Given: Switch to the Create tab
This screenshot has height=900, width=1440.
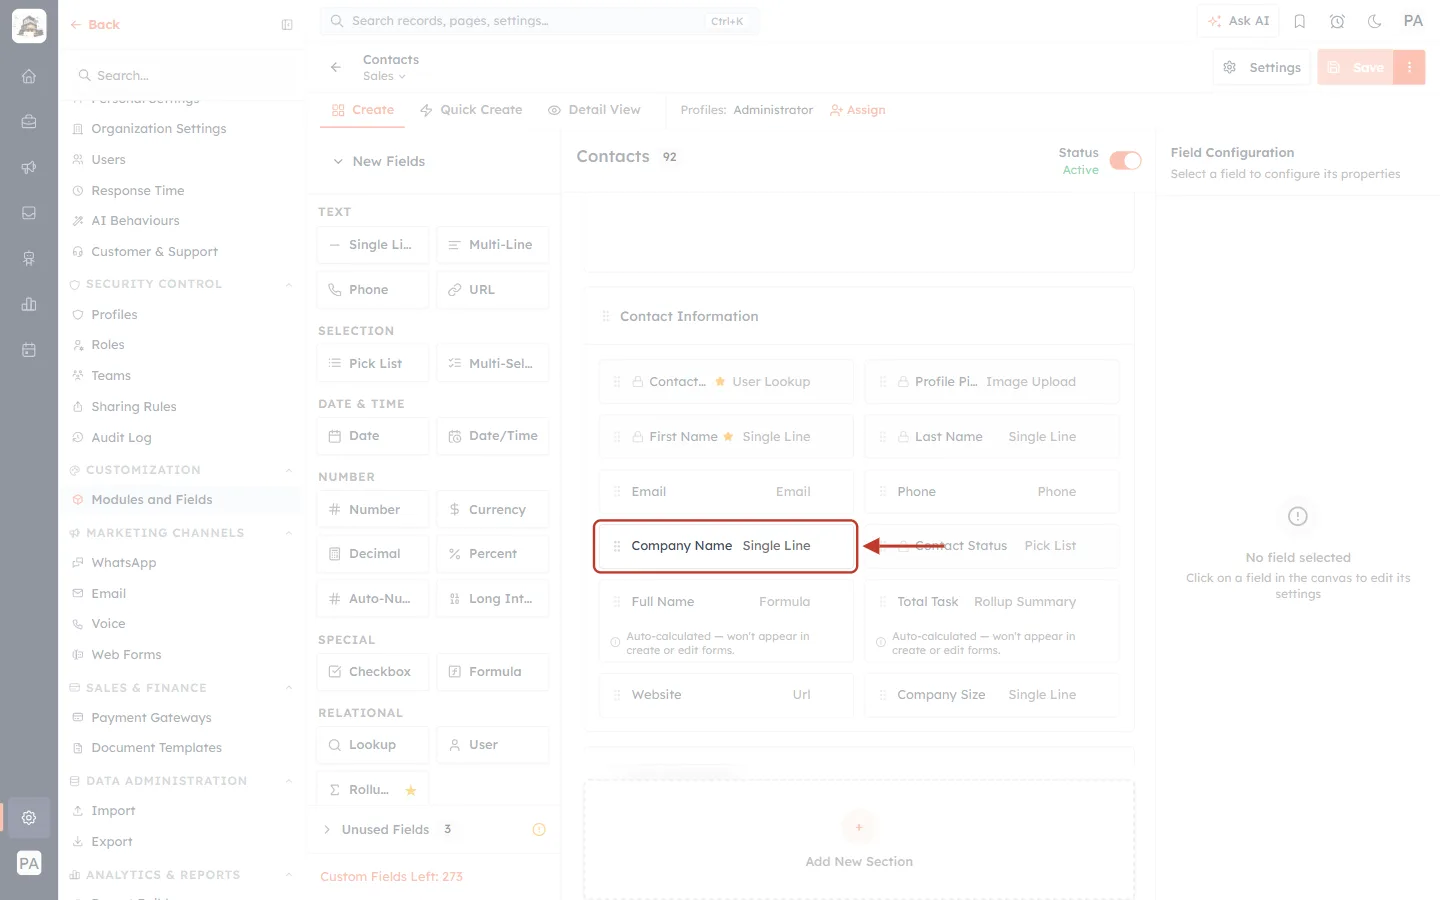Looking at the screenshot, I should tap(363, 110).
